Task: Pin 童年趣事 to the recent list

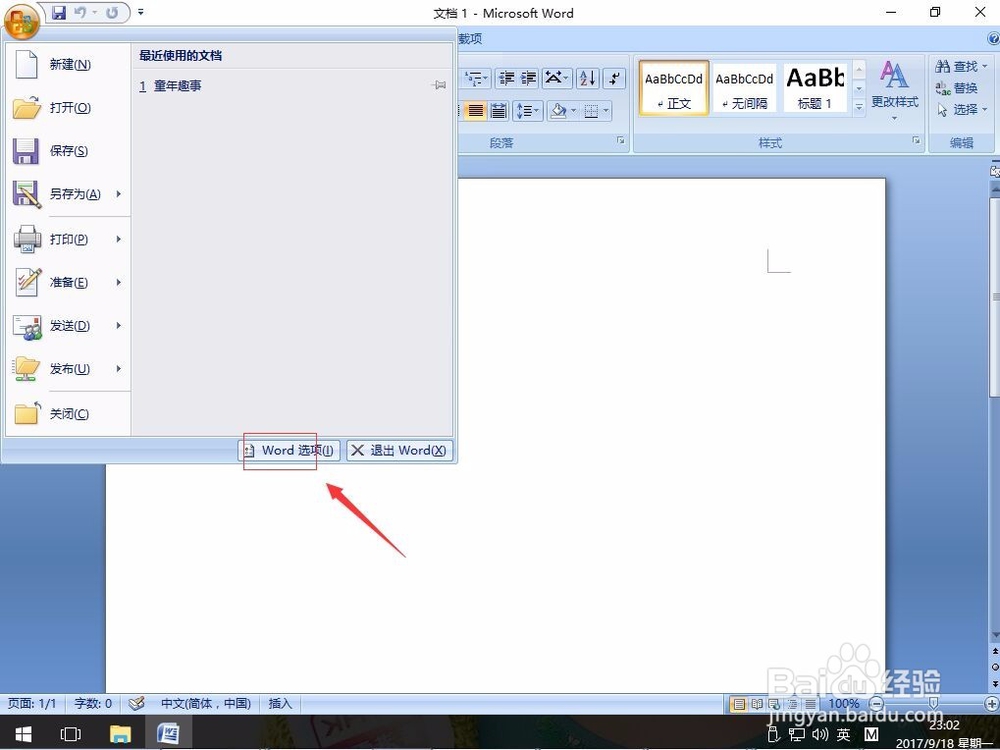Action: [x=439, y=85]
